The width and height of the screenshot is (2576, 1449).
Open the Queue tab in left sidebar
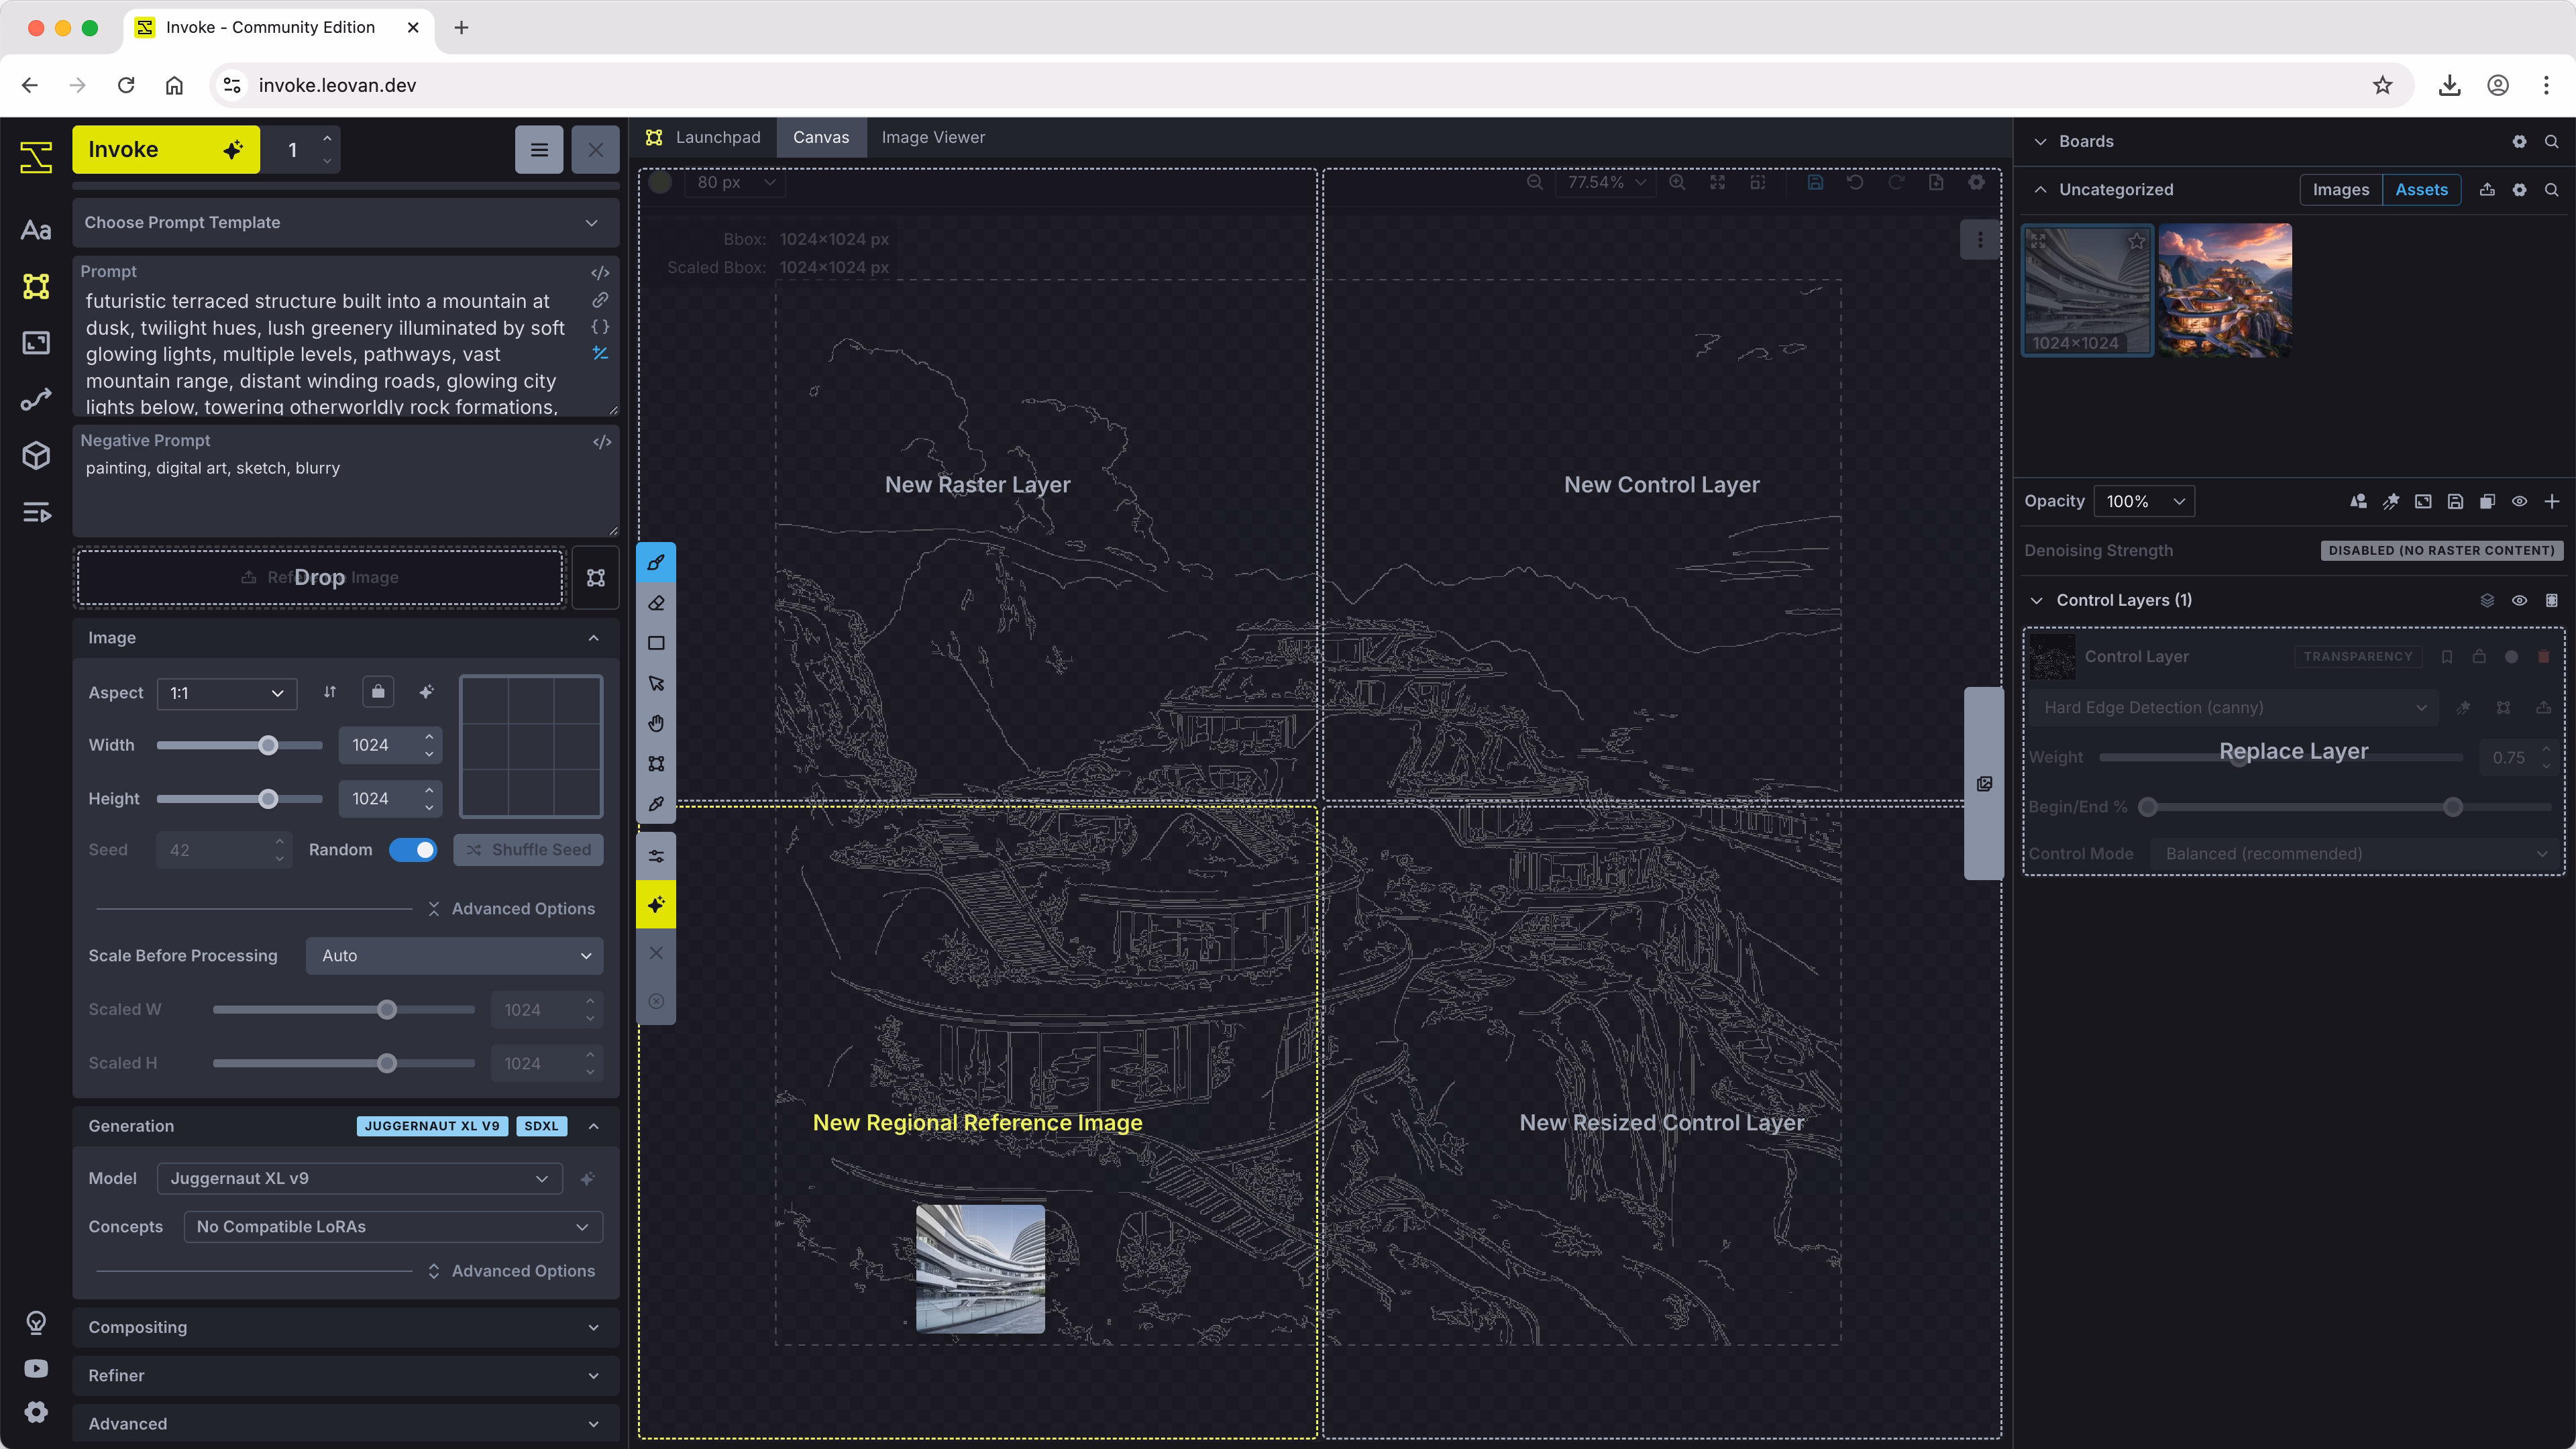pyautogui.click(x=36, y=513)
